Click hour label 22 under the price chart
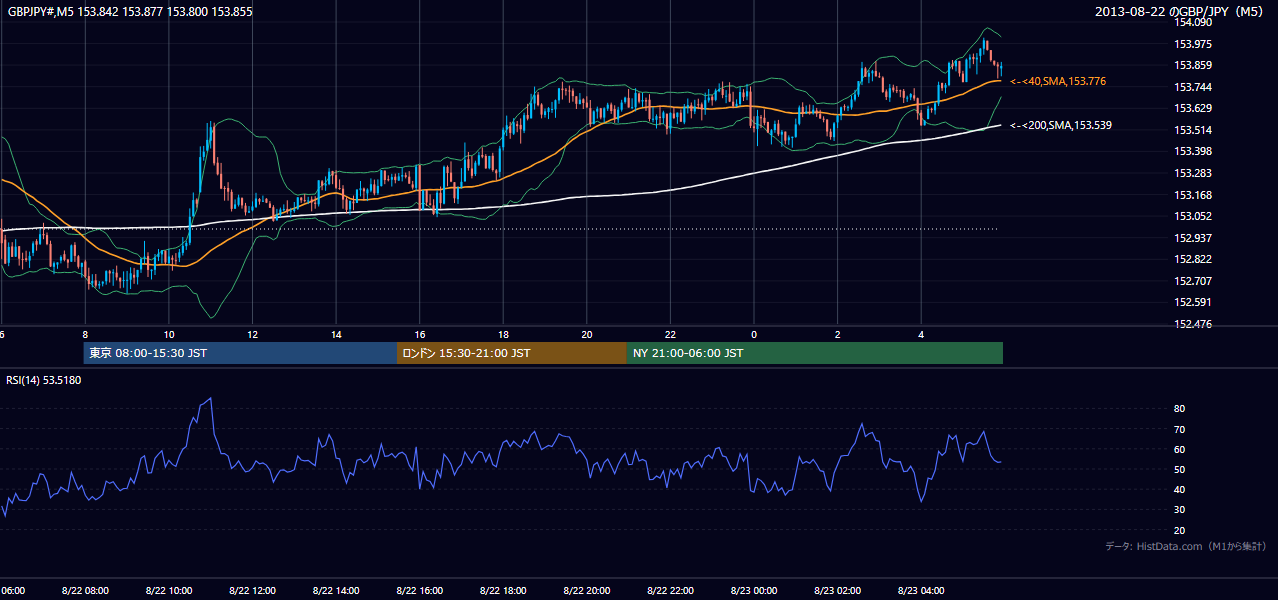The height and width of the screenshot is (600, 1278). click(x=670, y=335)
